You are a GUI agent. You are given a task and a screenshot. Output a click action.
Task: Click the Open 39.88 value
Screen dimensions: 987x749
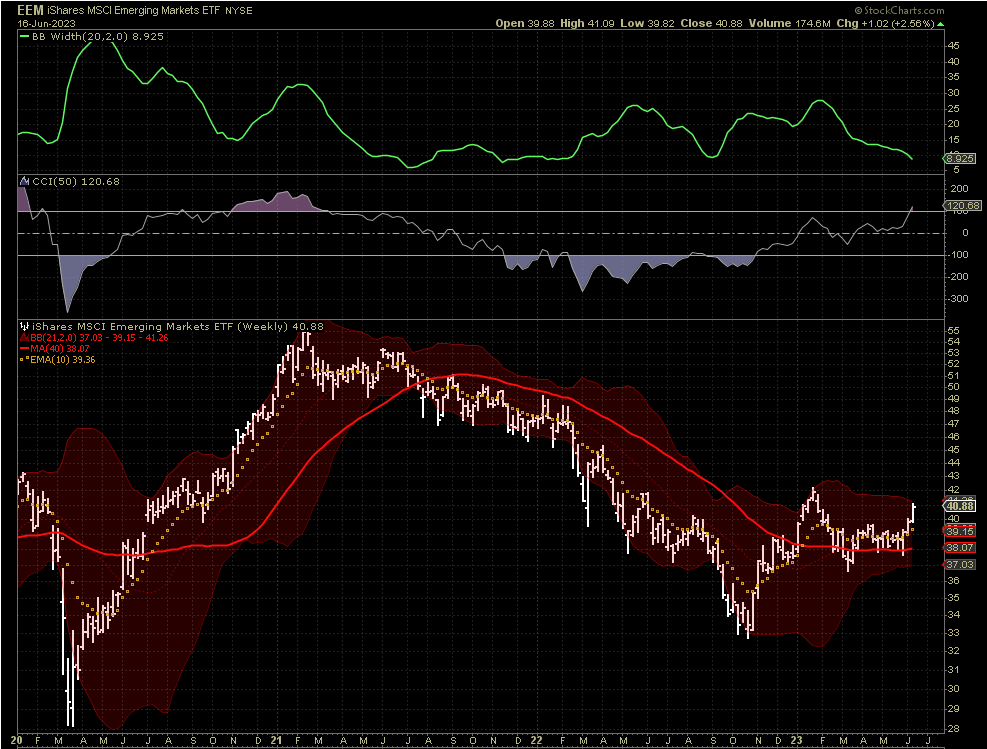525,23
